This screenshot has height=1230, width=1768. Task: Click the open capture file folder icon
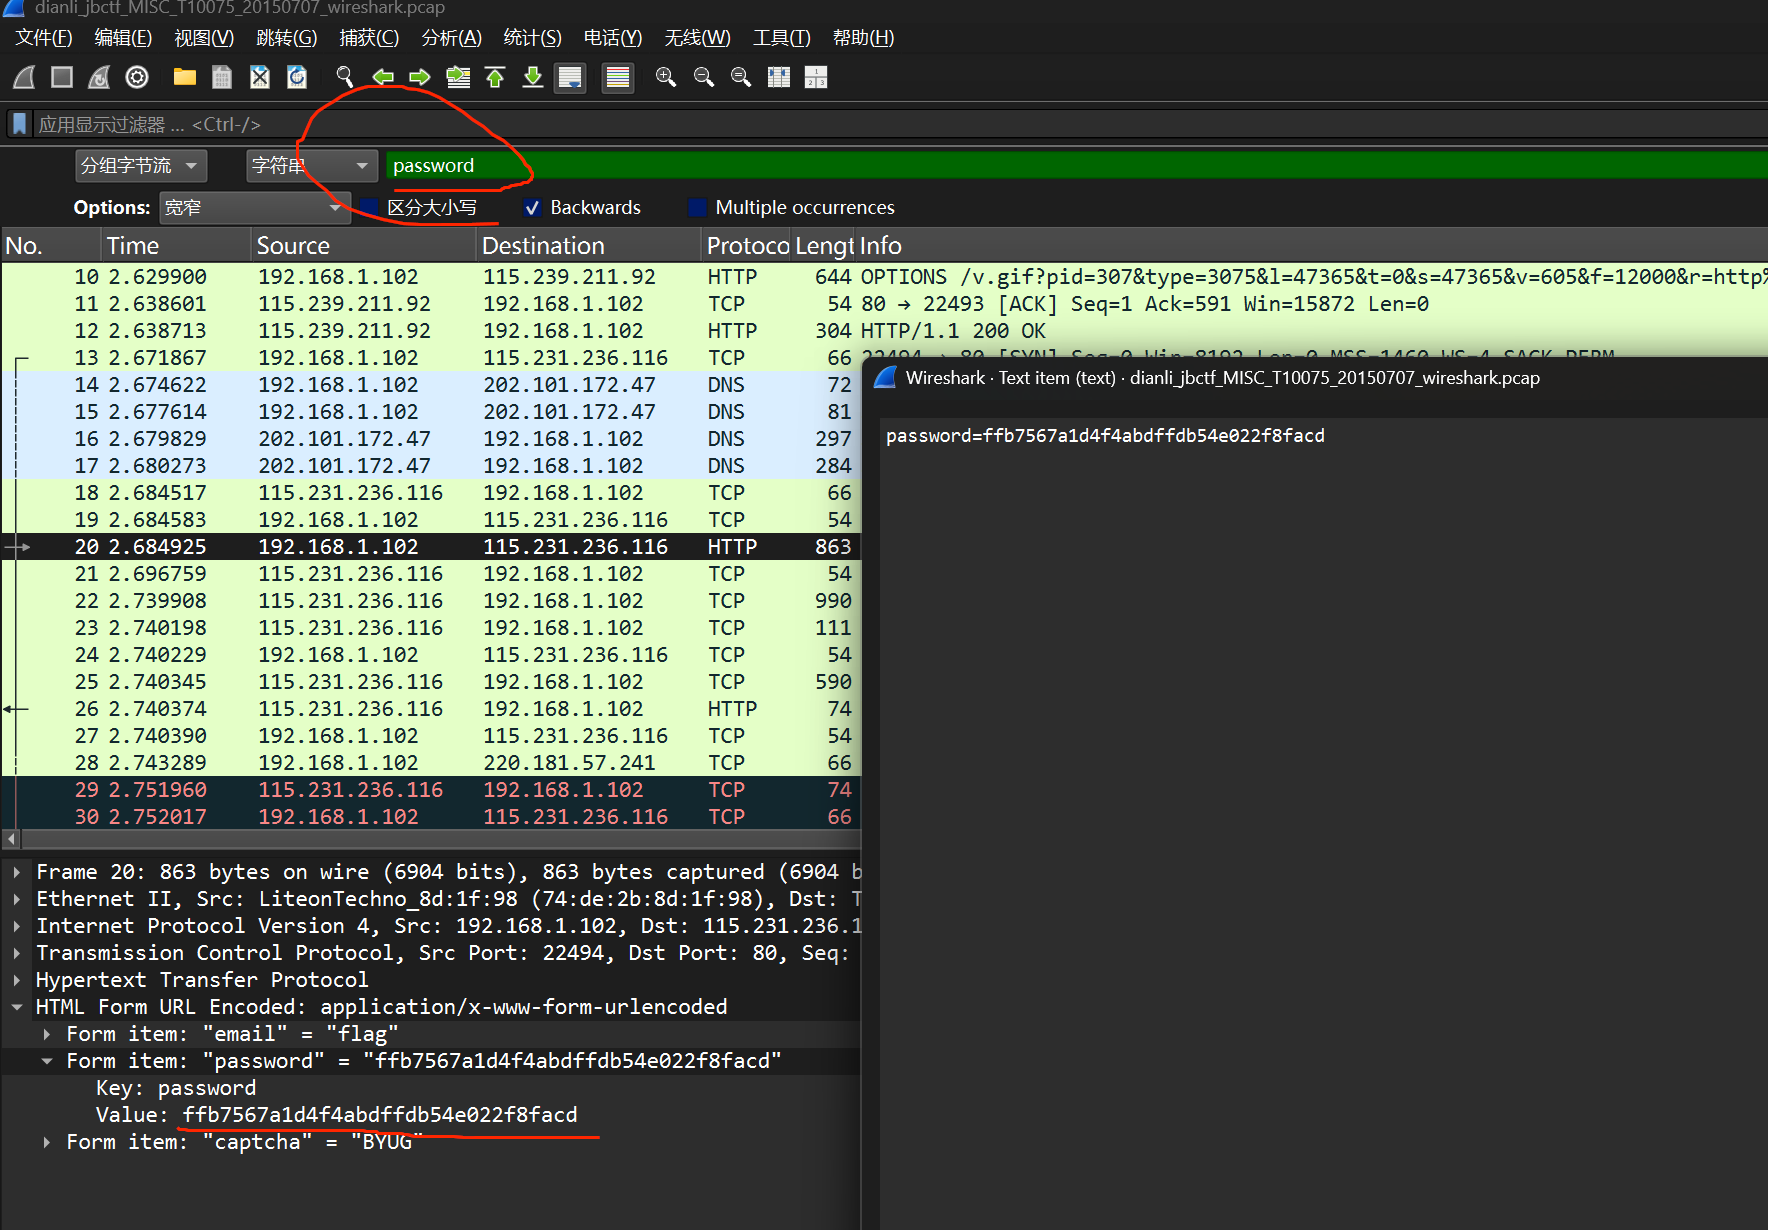pyautogui.click(x=184, y=77)
